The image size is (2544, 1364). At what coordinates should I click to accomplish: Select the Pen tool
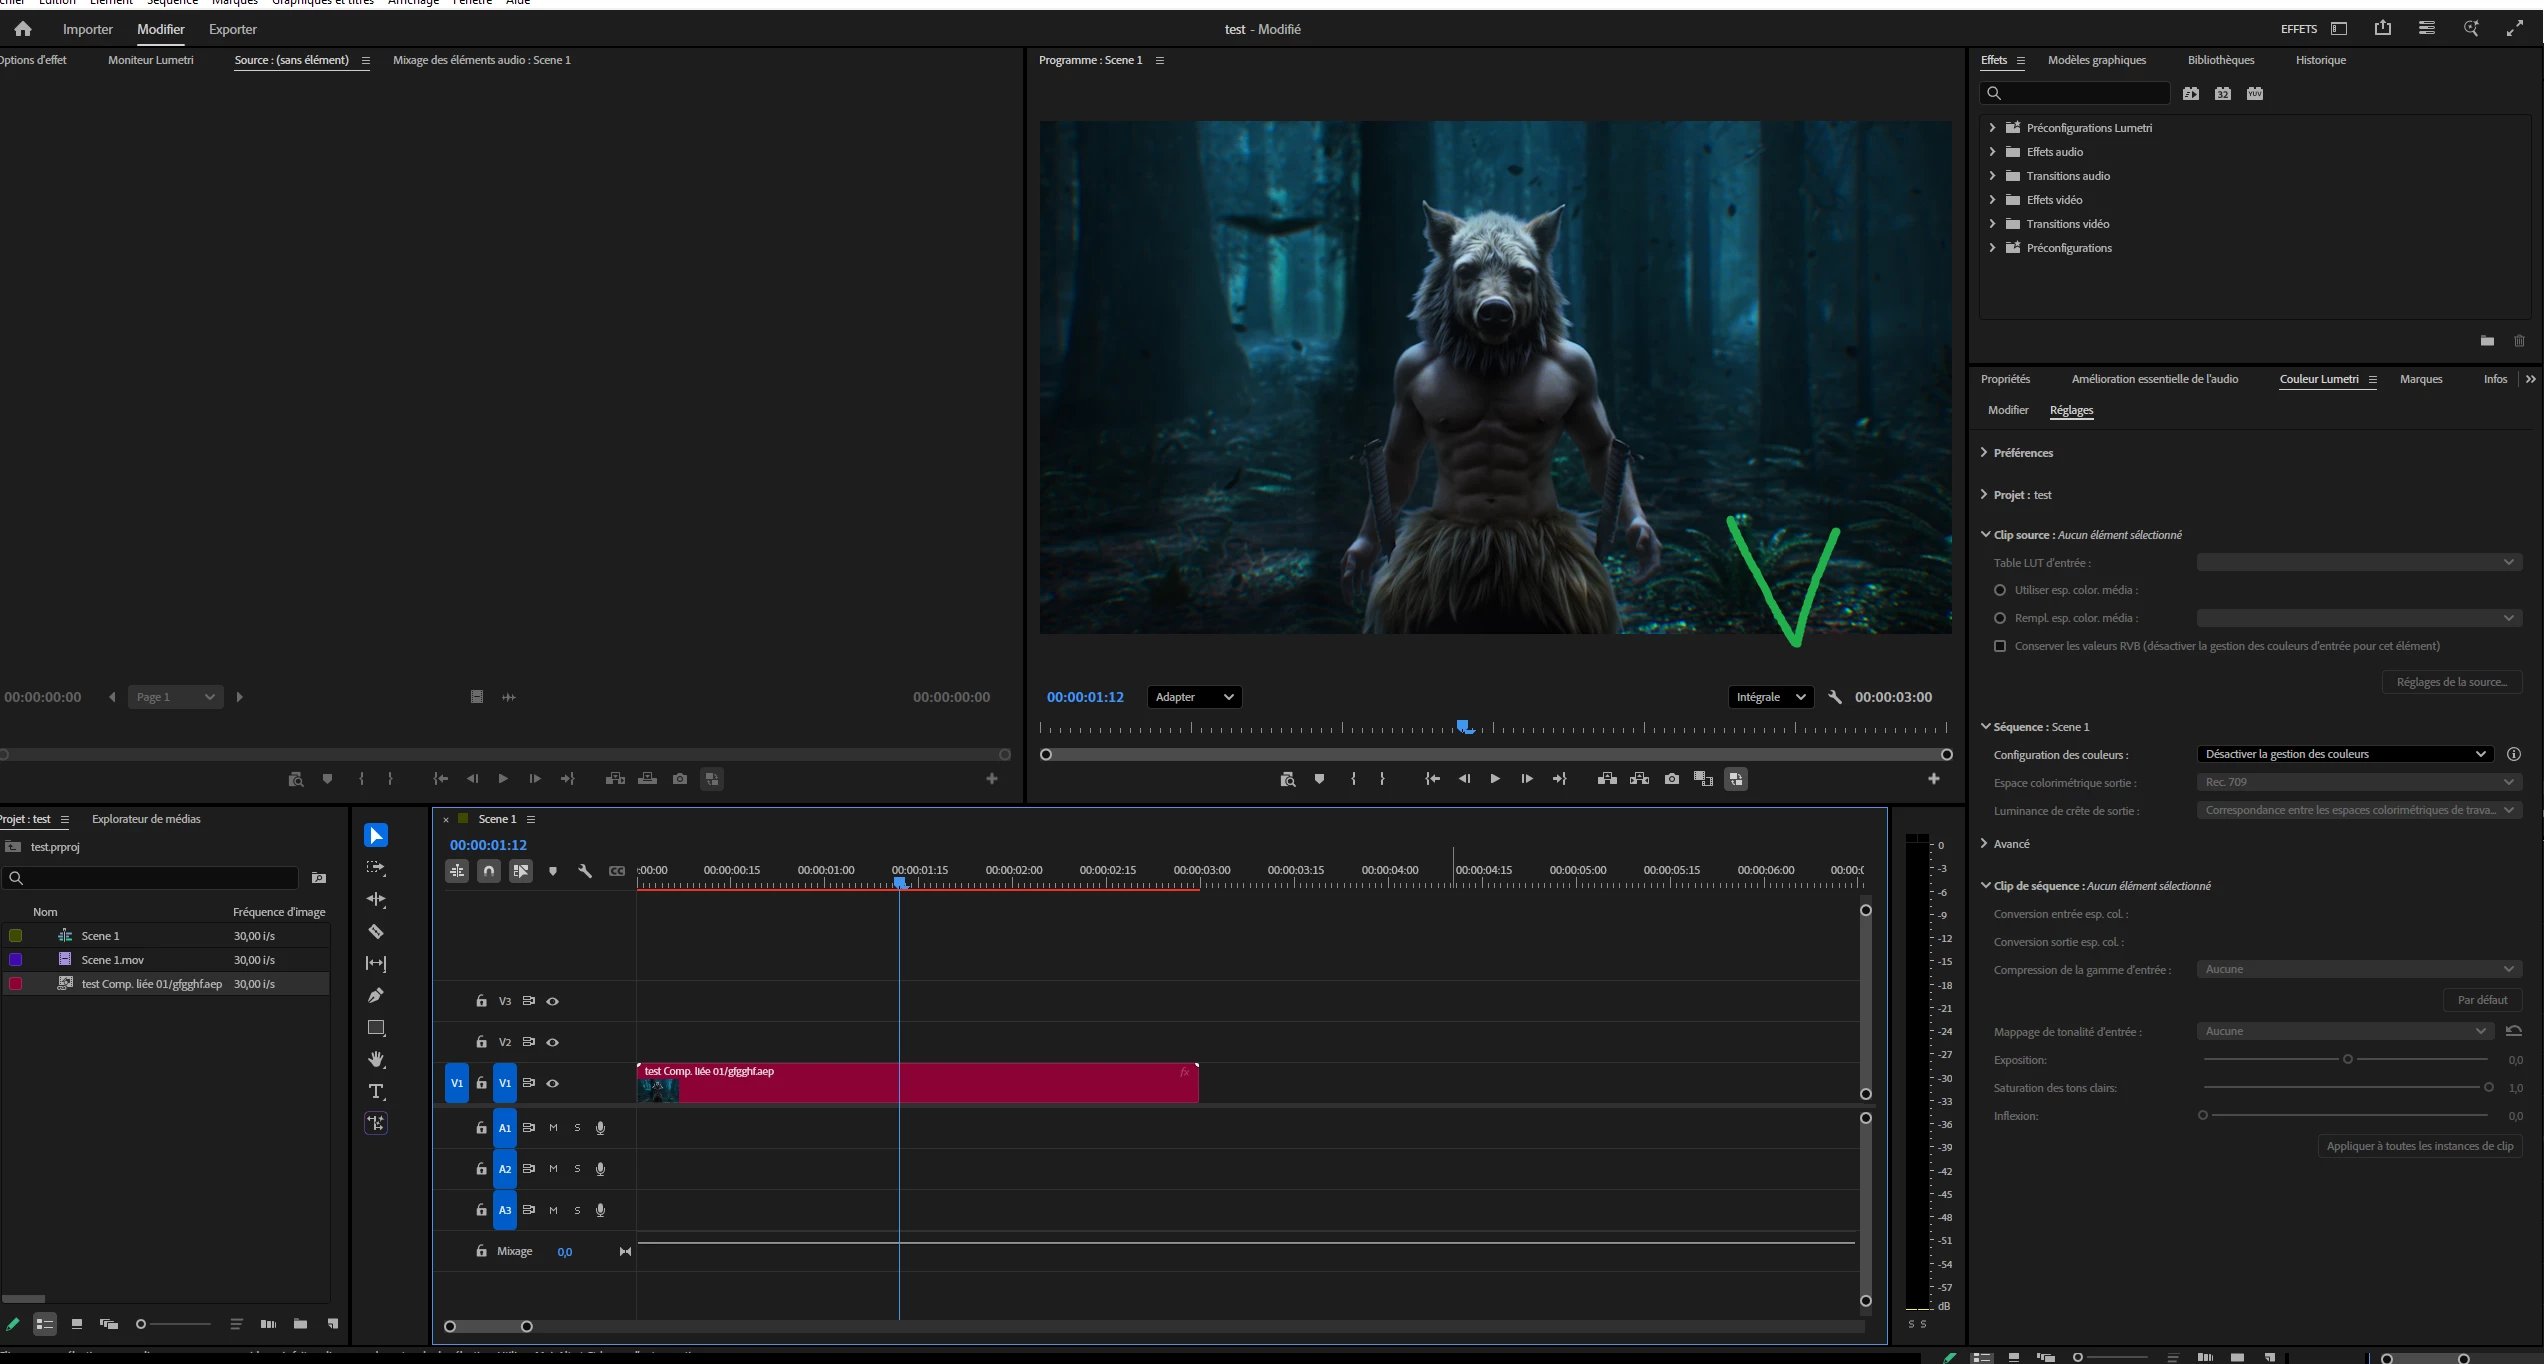click(376, 996)
